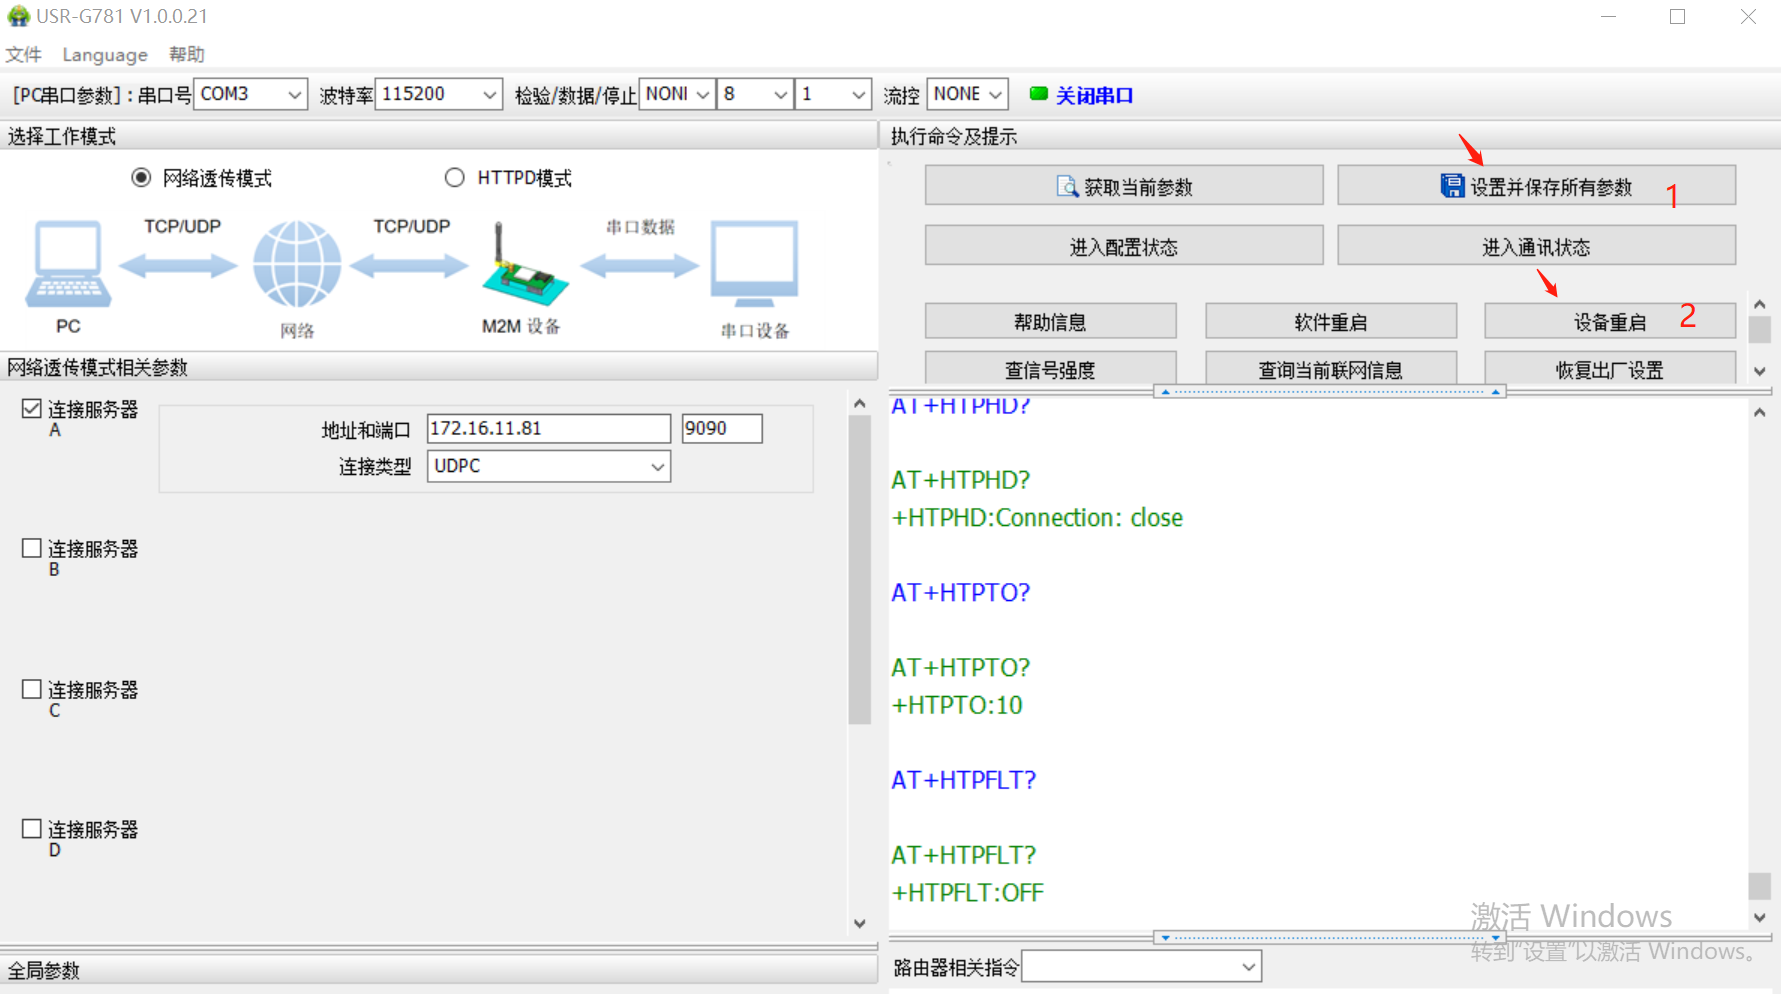This screenshot has height=994, width=1781.
Task: Click the green serial port status indicator
Action: [1038, 94]
